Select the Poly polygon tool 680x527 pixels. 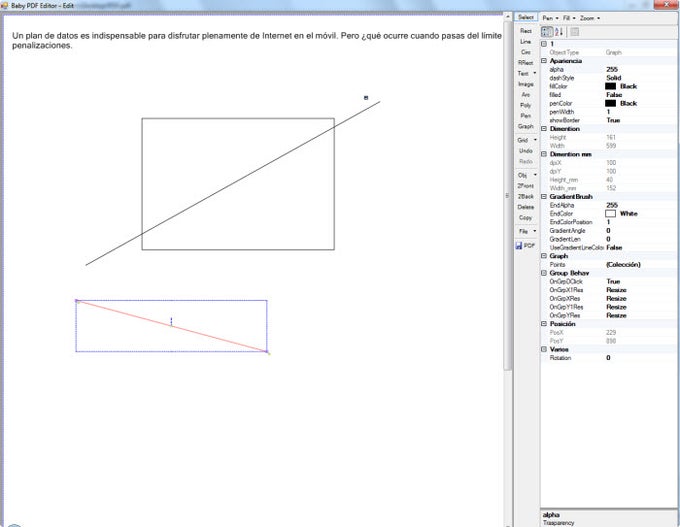pos(526,105)
